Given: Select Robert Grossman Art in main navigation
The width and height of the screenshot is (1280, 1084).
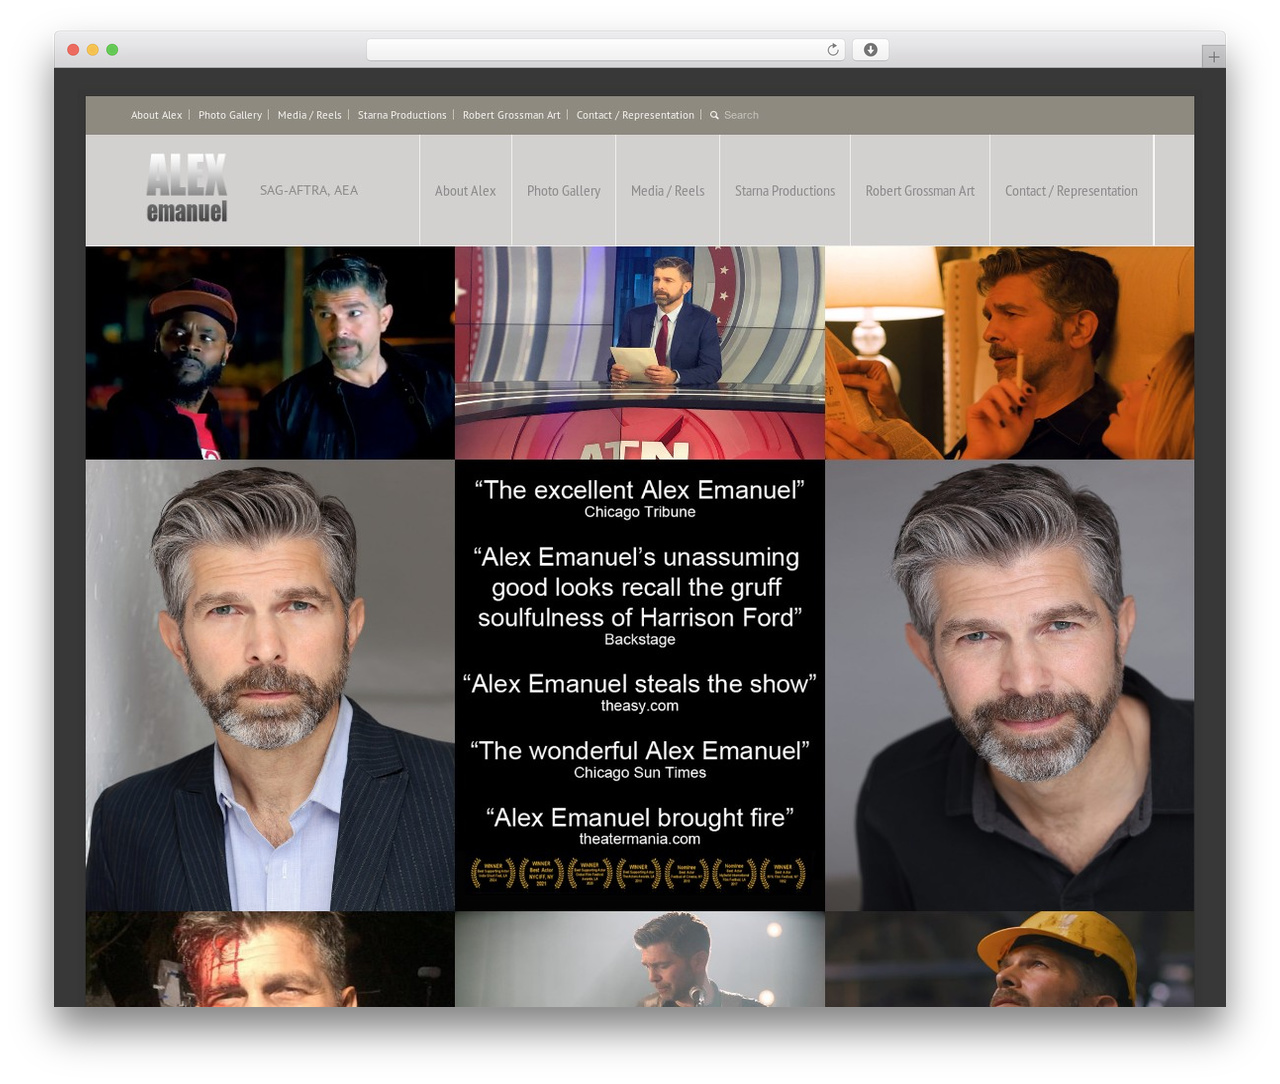Looking at the screenshot, I should (919, 191).
